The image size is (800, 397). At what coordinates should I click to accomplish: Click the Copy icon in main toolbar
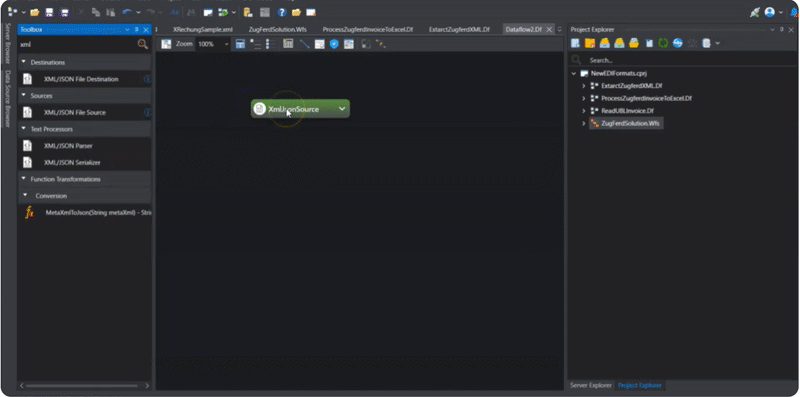coord(96,12)
